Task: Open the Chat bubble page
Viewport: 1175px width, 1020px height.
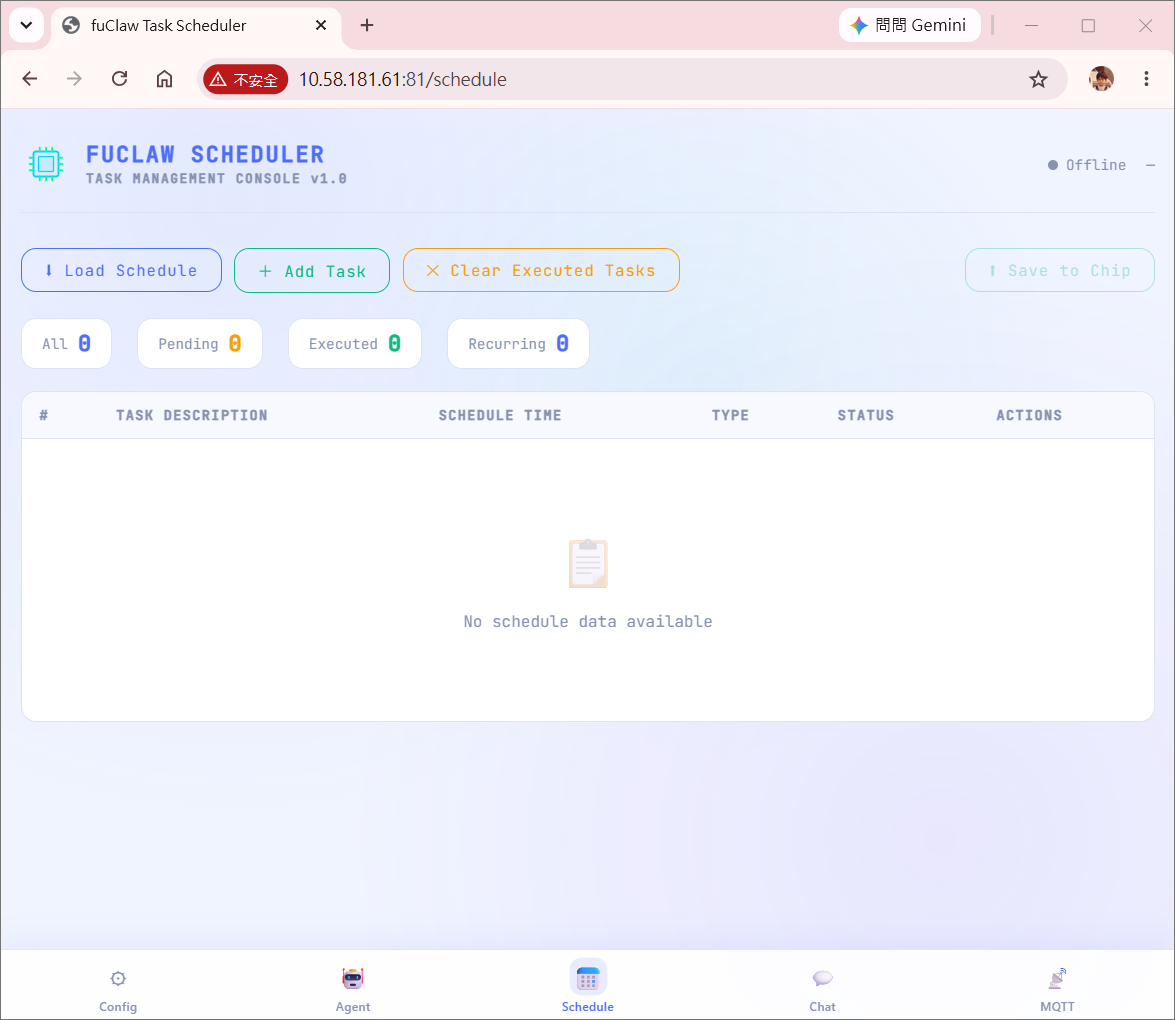Action: point(822,989)
